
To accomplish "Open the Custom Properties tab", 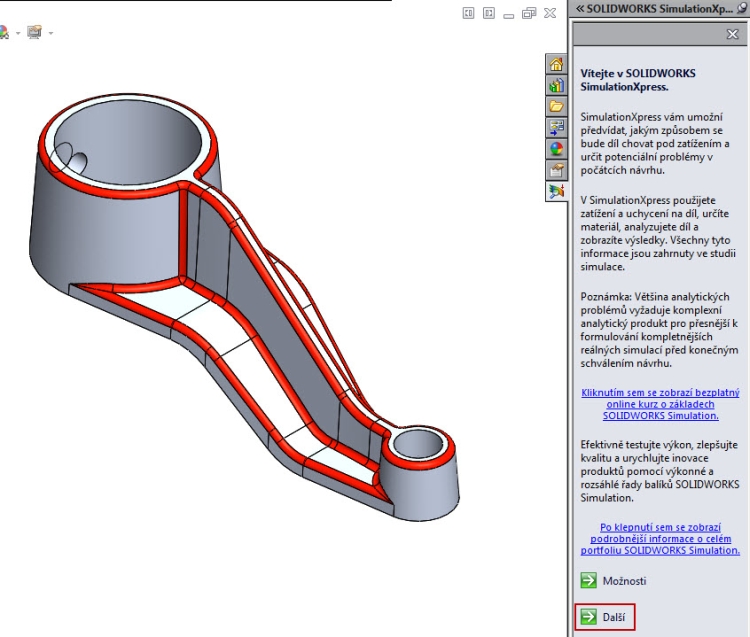I will [x=556, y=170].
